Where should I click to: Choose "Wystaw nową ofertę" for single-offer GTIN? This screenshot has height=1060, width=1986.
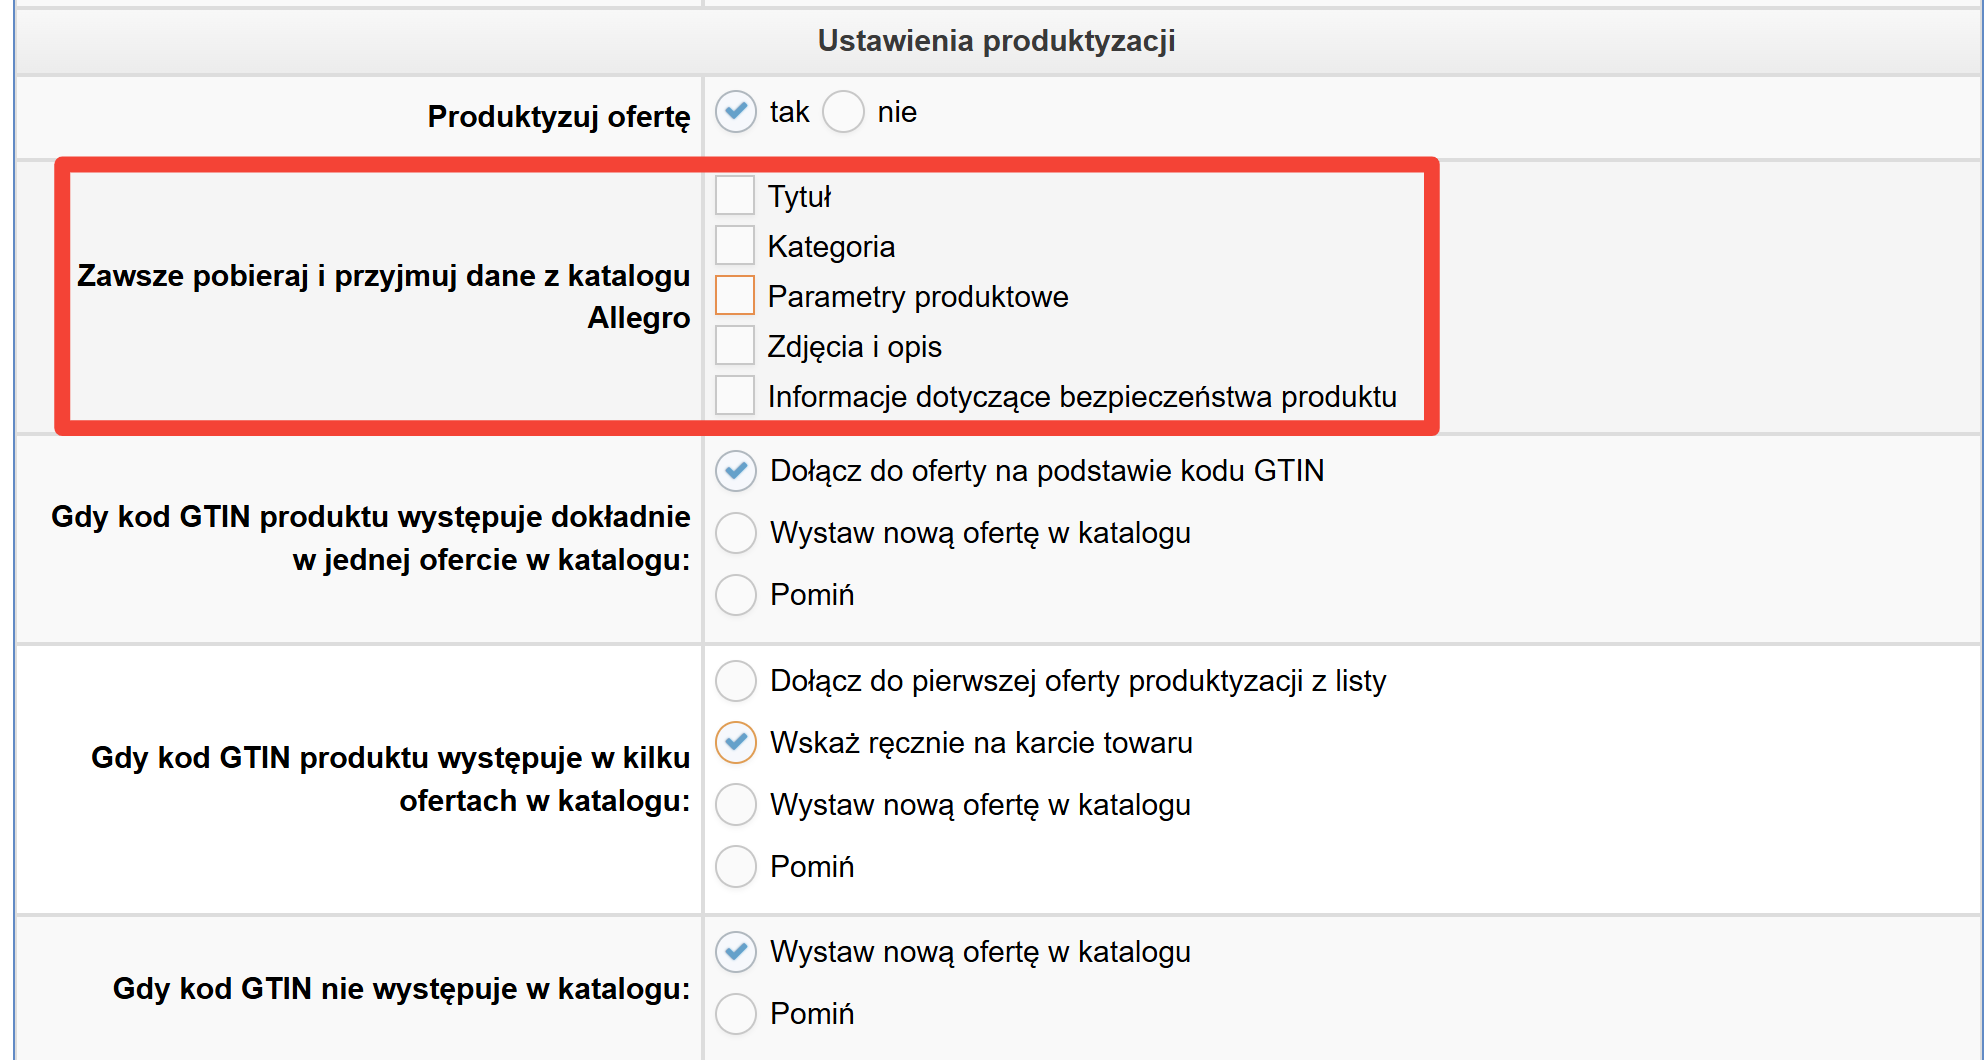coord(736,533)
